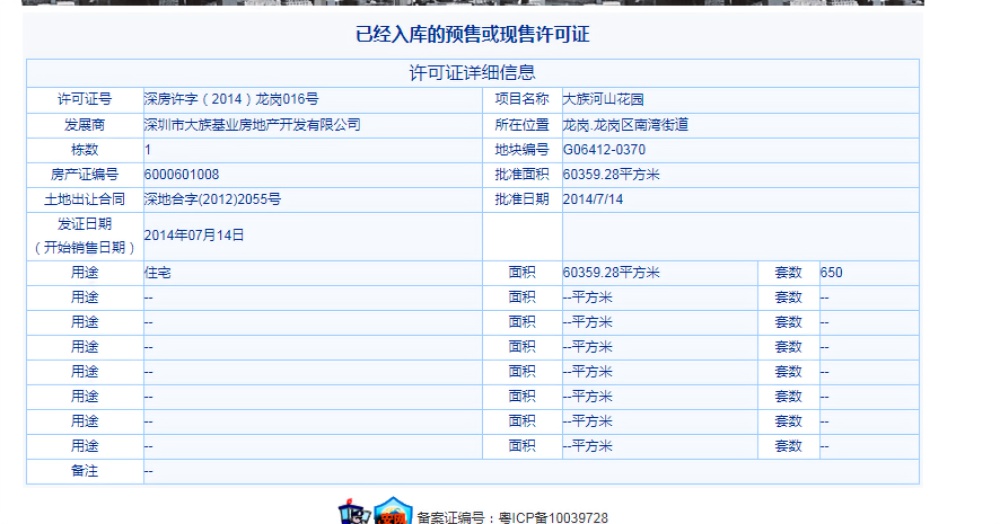The height and width of the screenshot is (524, 1000).
Task: Click the 栋数 label
Action: click(85, 150)
